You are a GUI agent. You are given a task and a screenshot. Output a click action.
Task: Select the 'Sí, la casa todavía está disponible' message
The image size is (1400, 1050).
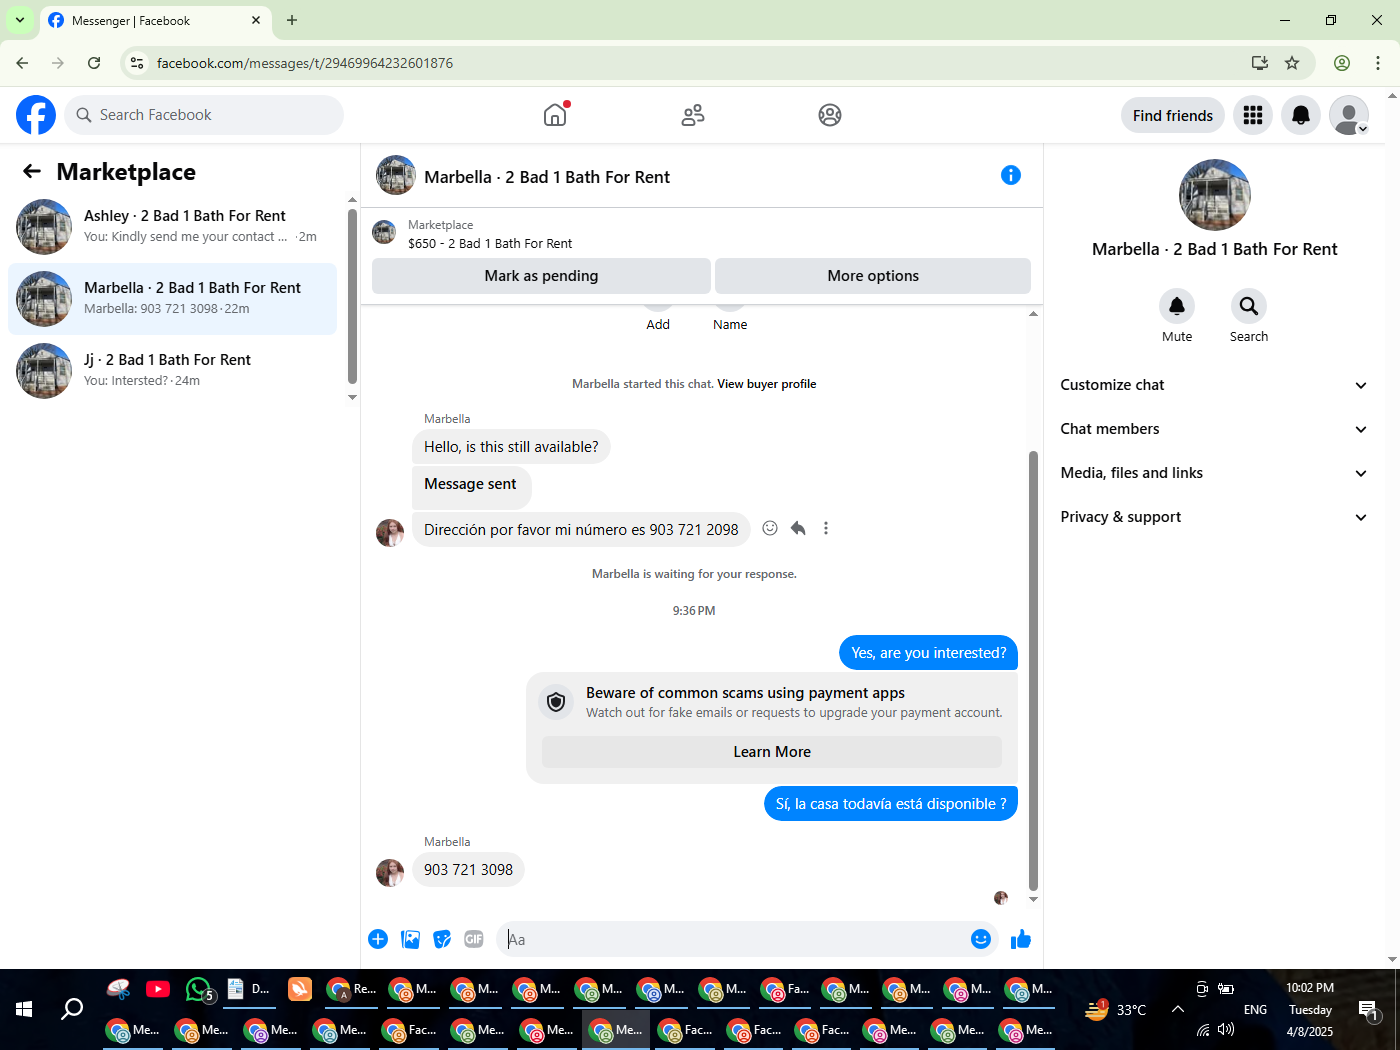pyautogui.click(x=891, y=804)
